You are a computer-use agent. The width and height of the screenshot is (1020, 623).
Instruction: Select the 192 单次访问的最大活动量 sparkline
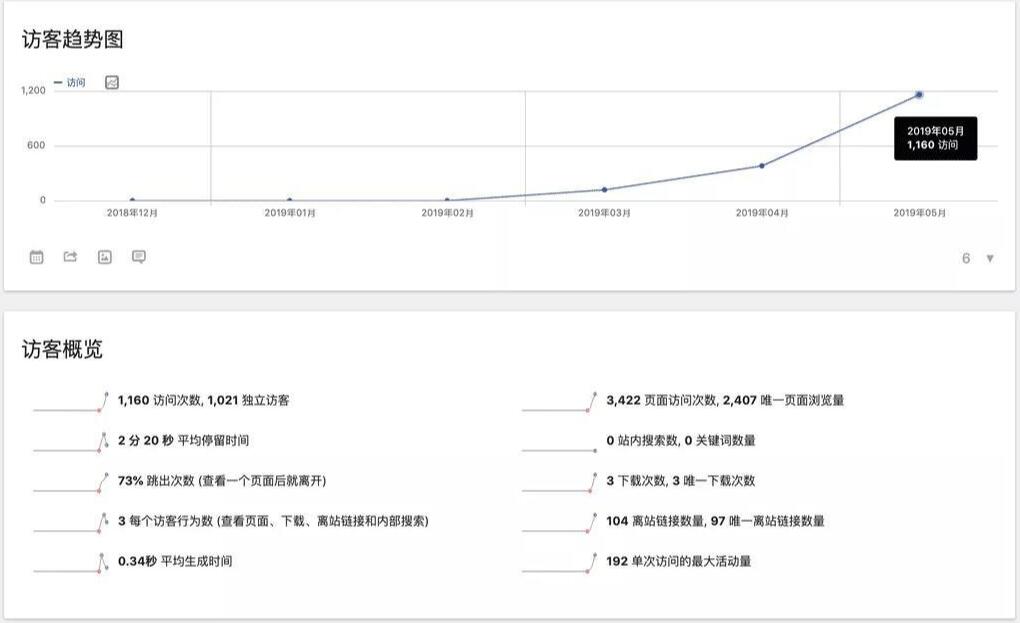[x=559, y=562]
